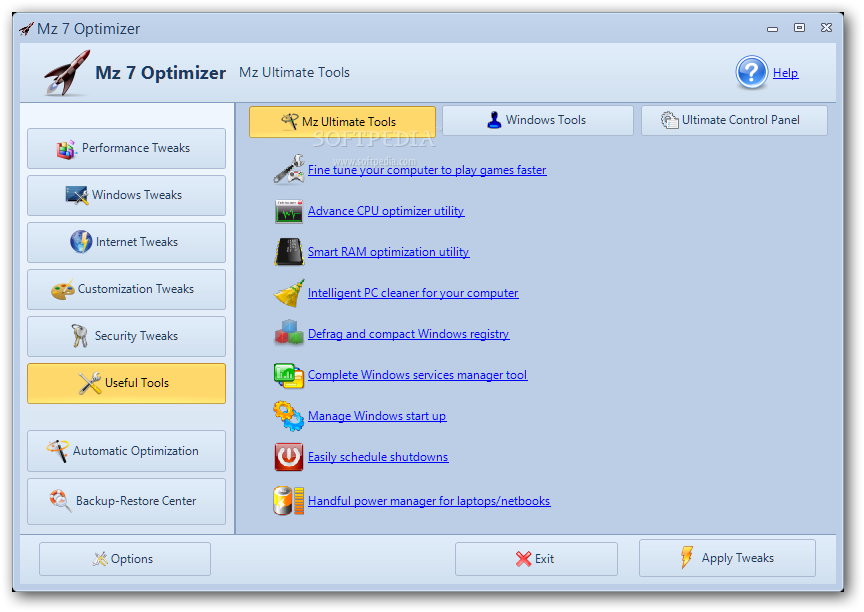Open Backup-Restore Center
Screen dimensions: 864x612
126,501
